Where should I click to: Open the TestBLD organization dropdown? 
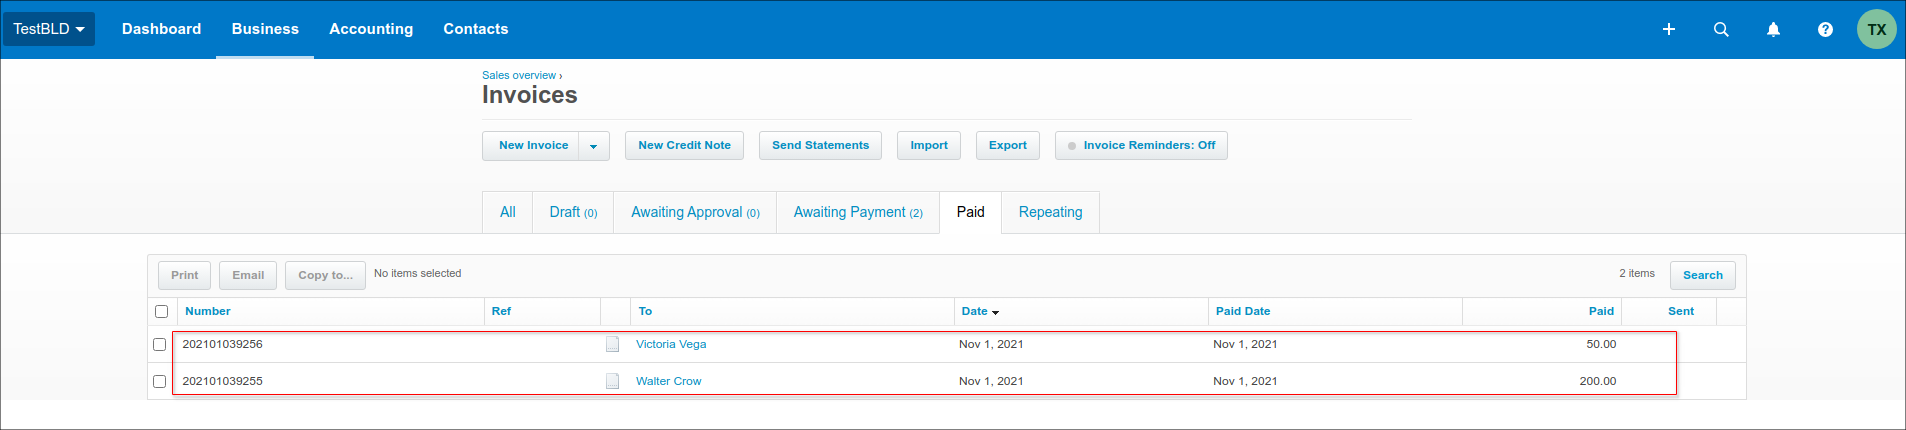(x=49, y=29)
